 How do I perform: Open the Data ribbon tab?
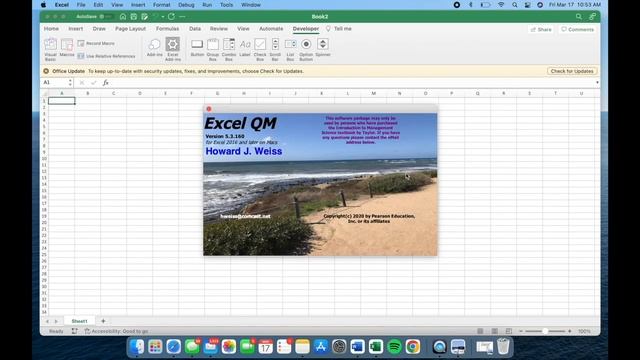(x=195, y=29)
